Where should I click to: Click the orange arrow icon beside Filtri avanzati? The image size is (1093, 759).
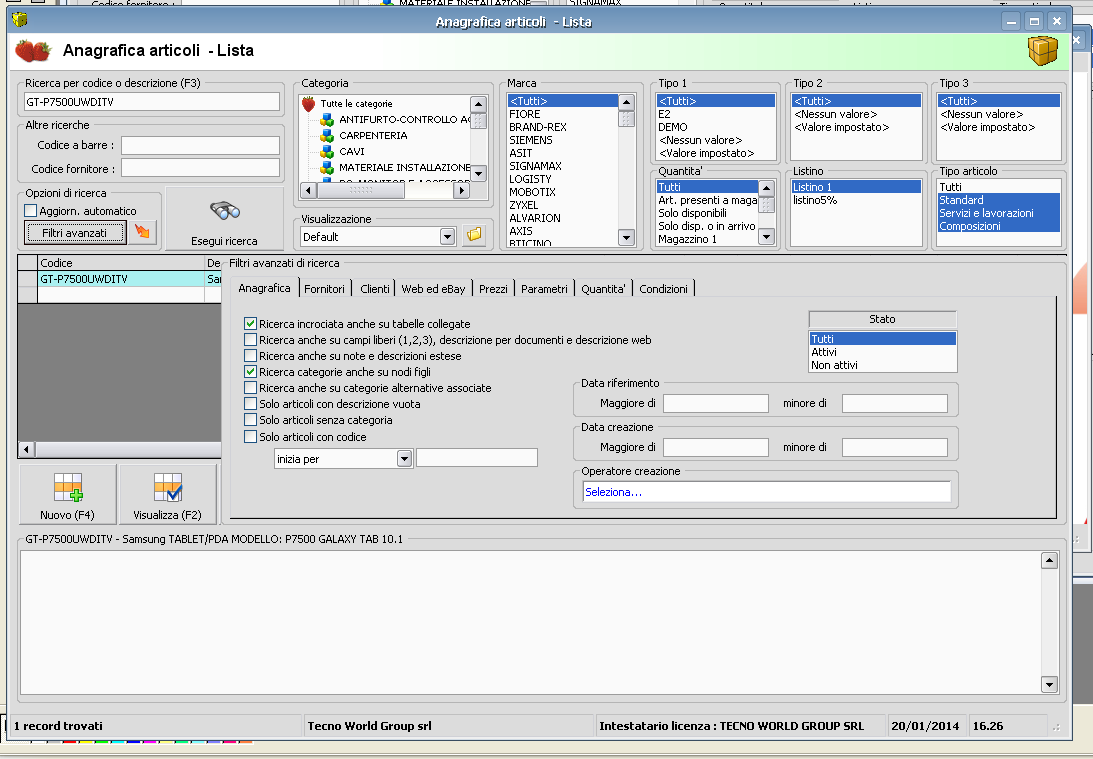point(144,232)
